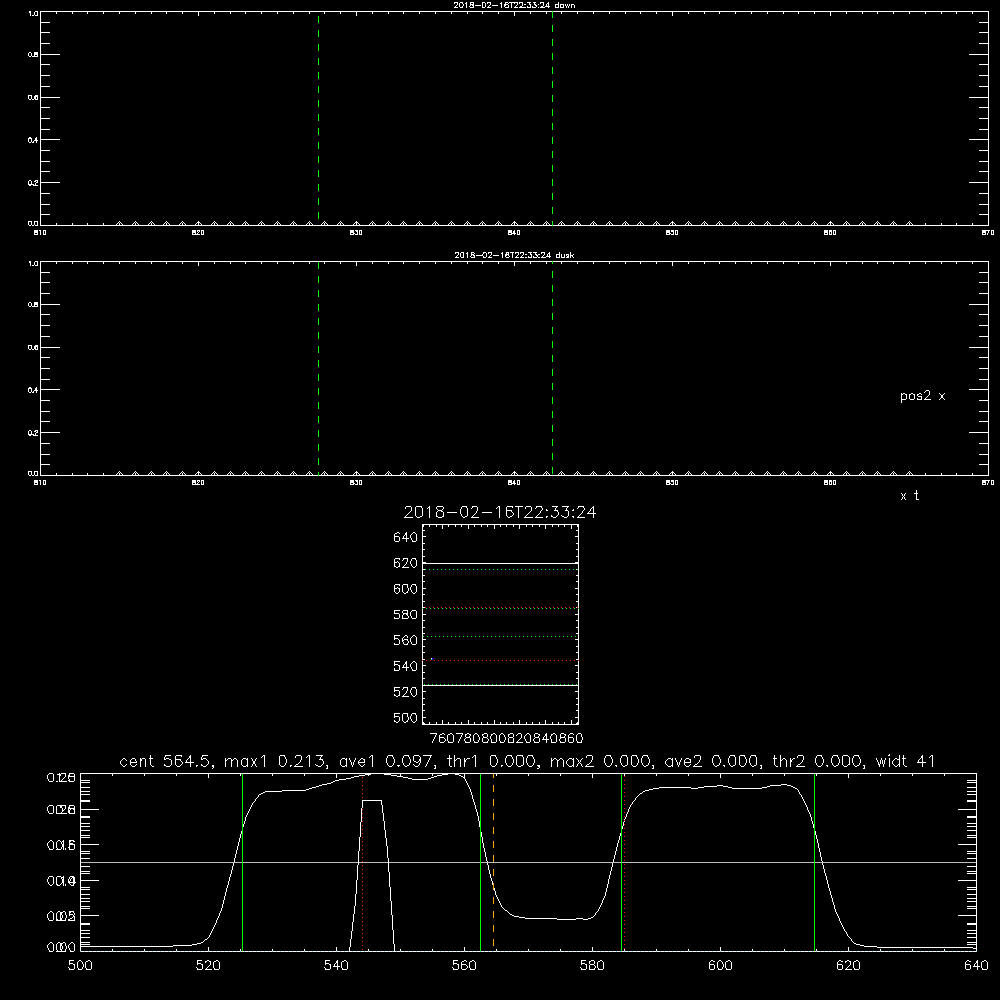Click 'cent 564.5' in bottom plot title
The height and width of the screenshot is (1000, 1000).
(166, 761)
